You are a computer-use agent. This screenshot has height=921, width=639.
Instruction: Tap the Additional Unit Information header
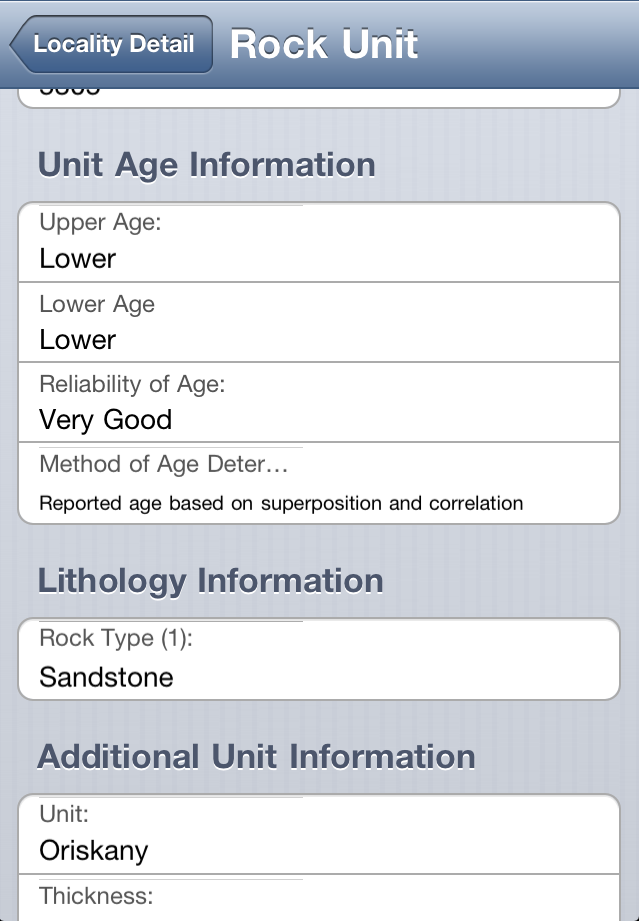pos(256,757)
